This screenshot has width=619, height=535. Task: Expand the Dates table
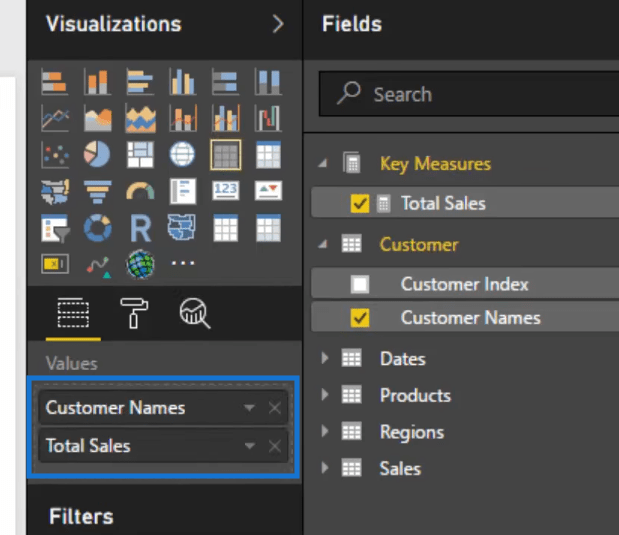point(324,359)
